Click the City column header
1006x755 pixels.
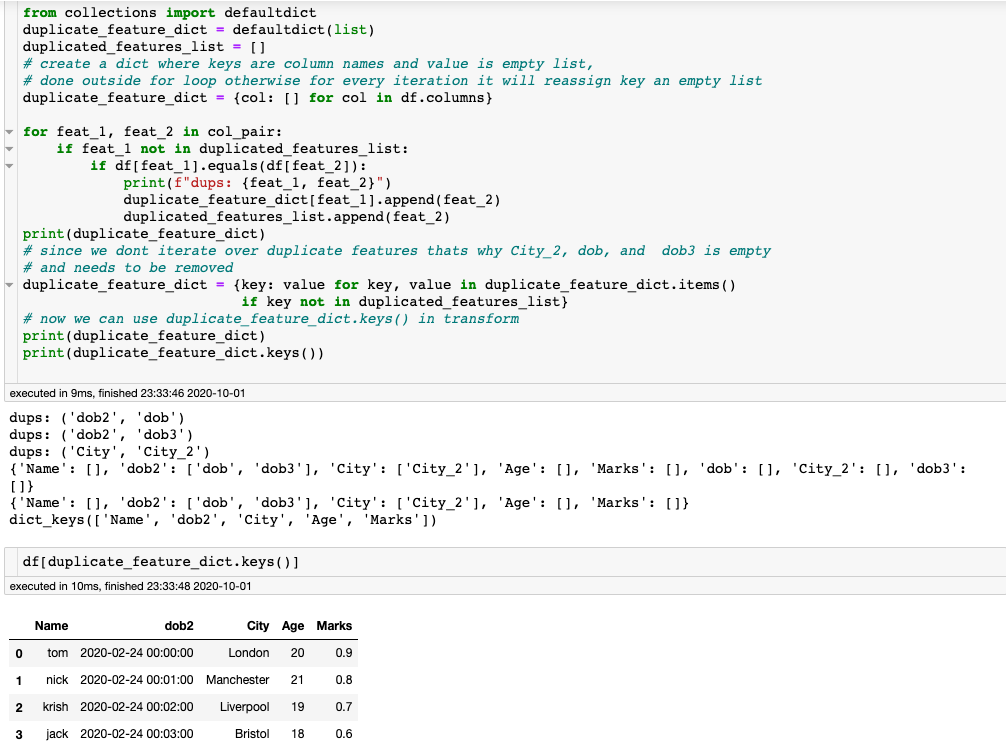[258, 626]
